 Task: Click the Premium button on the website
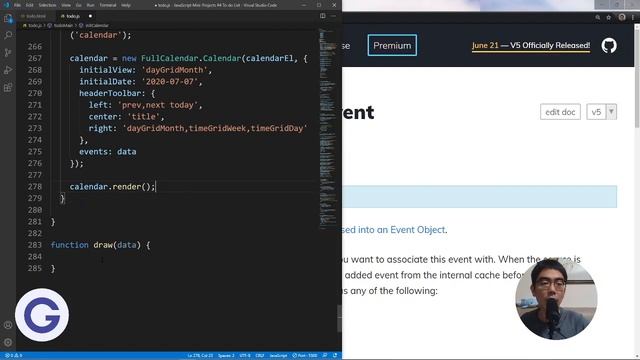tap(392, 45)
